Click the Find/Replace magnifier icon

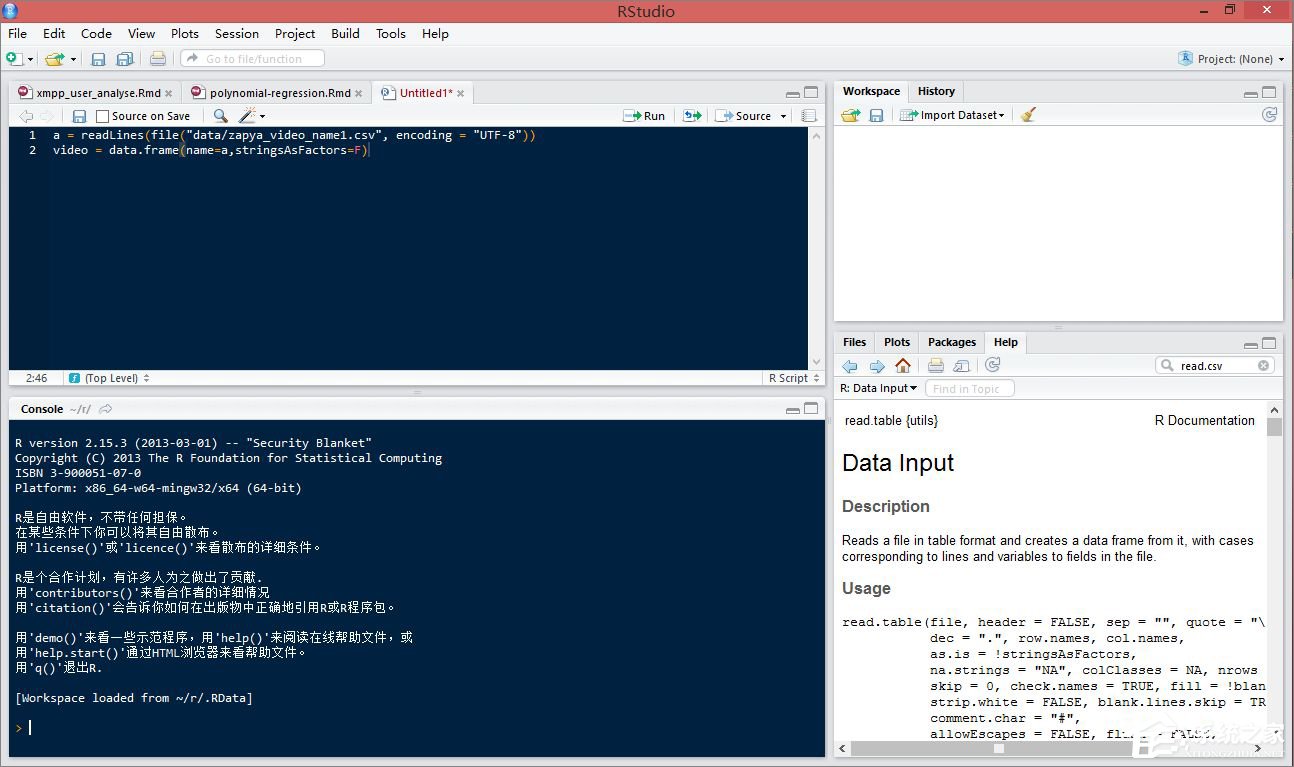[x=220, y=116]
